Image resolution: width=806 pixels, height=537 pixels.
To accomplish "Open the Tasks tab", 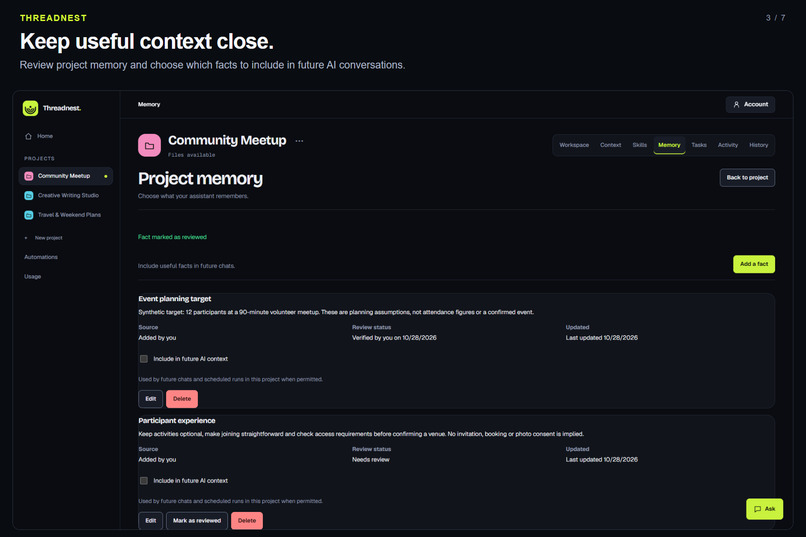I will click(x=699, y=145).
